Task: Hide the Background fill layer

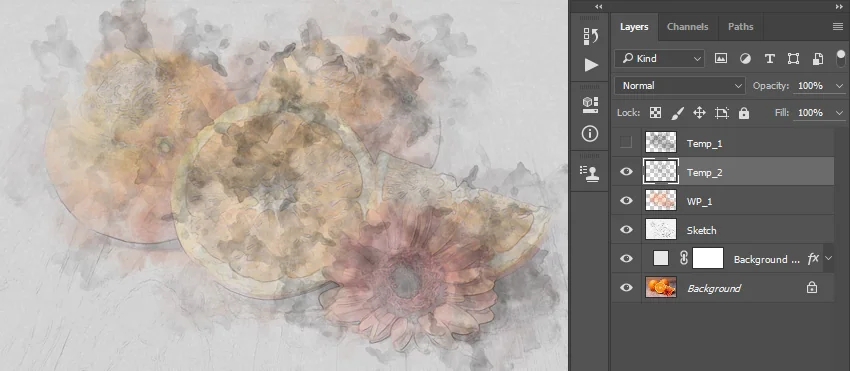Action: 626,259
